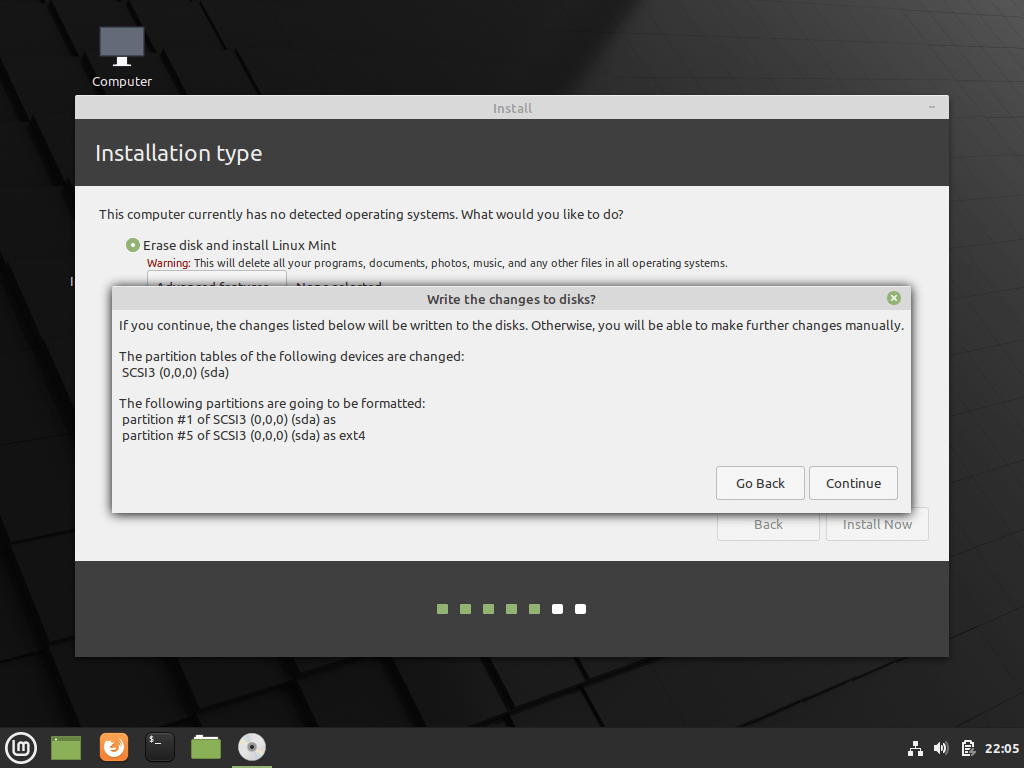Click the last white progress dot
1024x768 pixels.
click(580, 608)
